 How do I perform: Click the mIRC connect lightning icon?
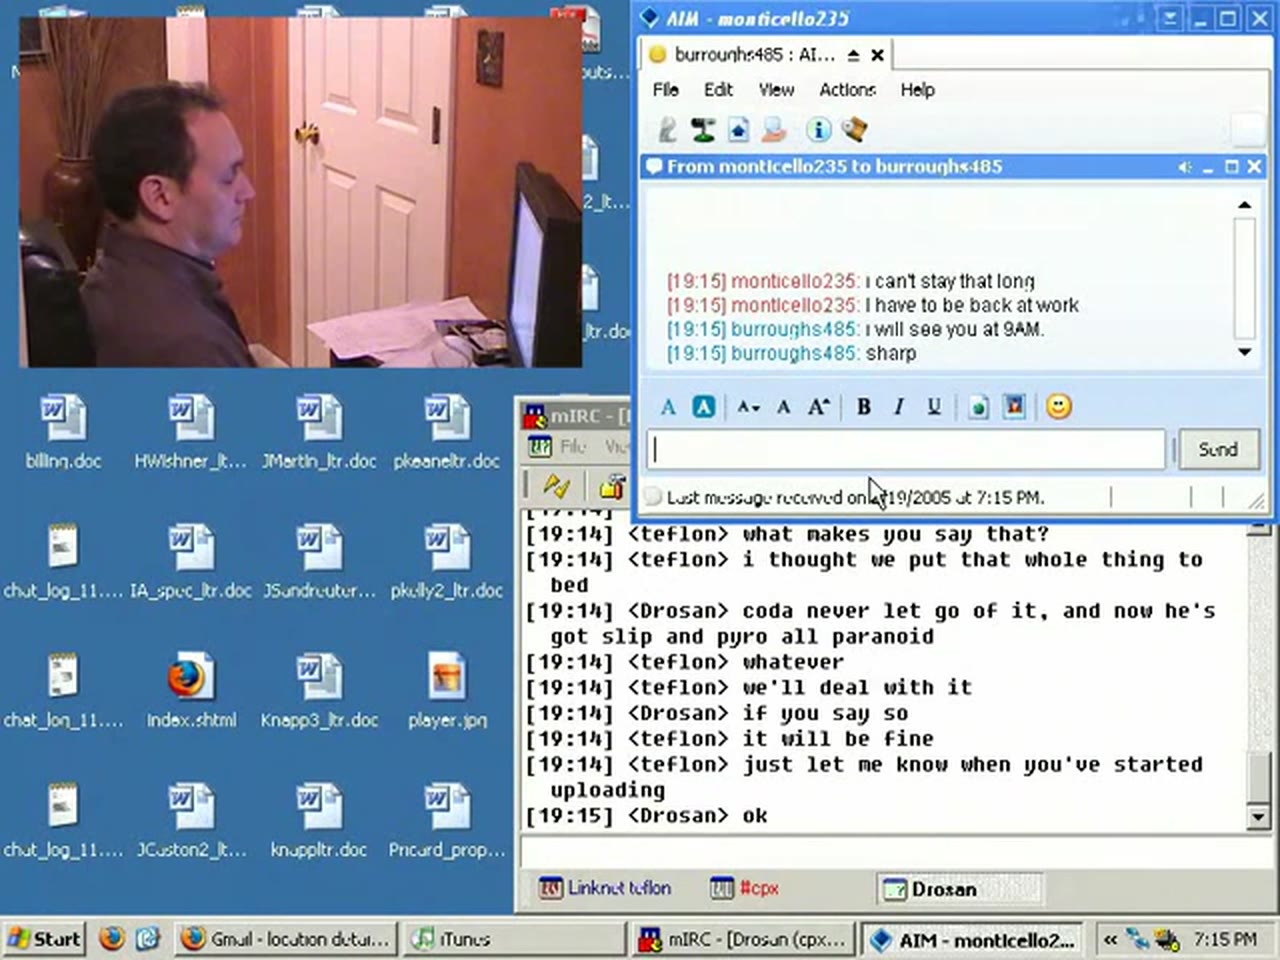[x=556, y=486]
